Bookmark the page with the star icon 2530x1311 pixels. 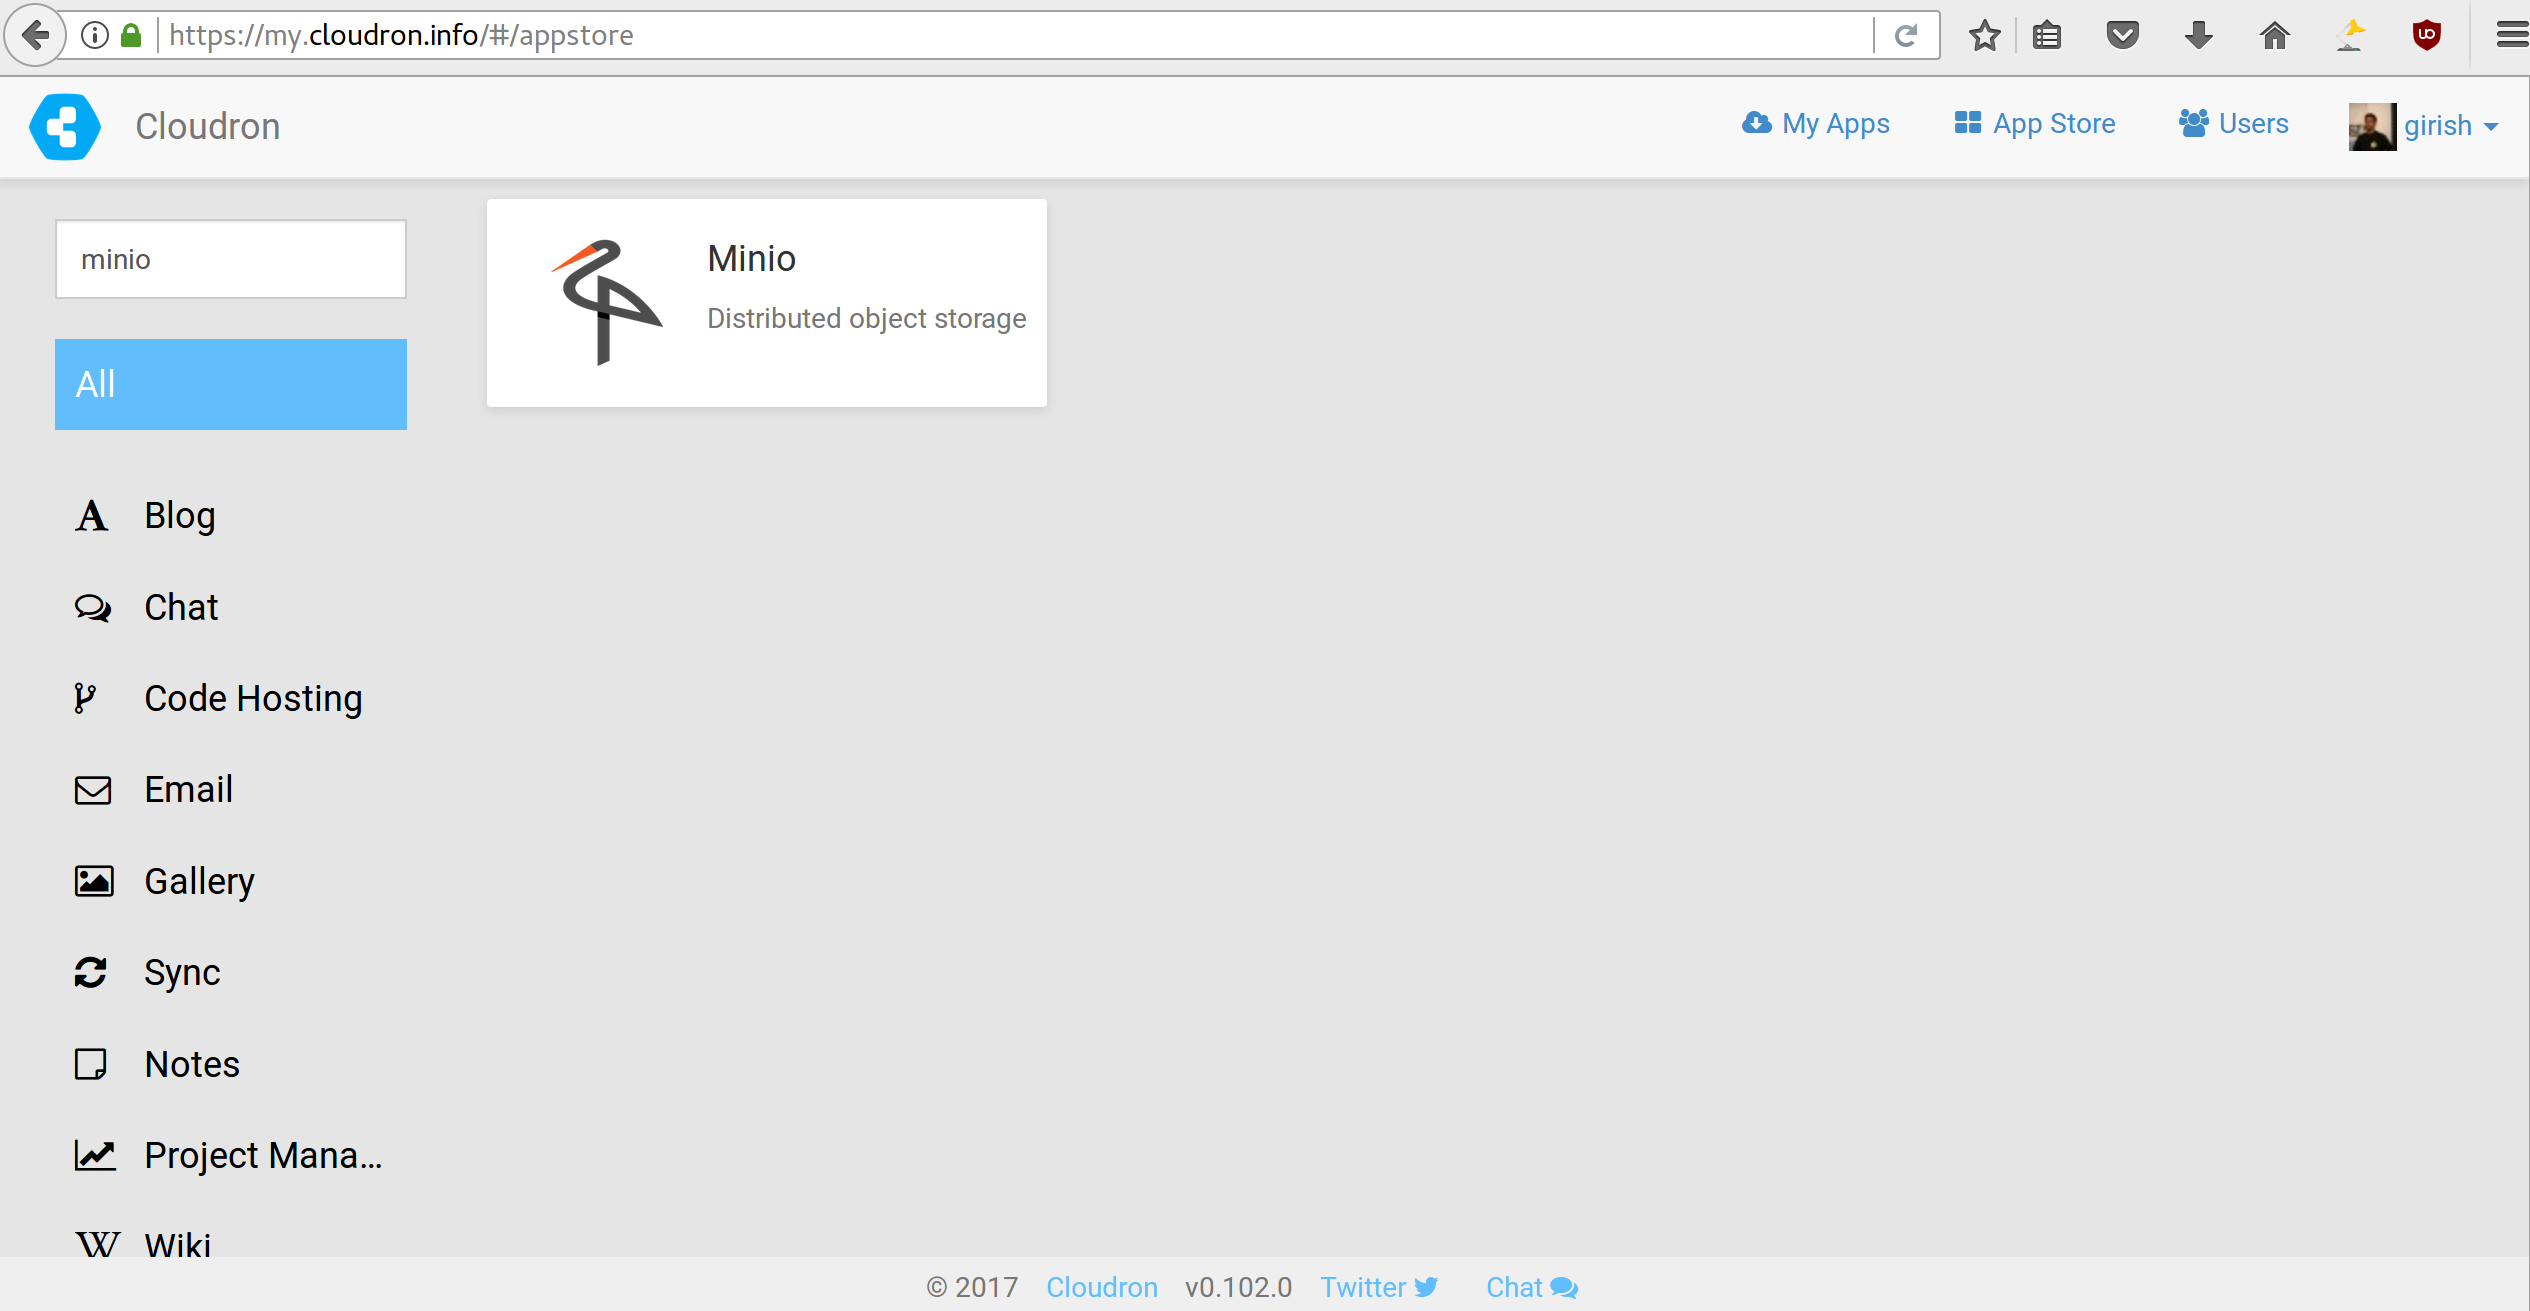coord(1985,34)
